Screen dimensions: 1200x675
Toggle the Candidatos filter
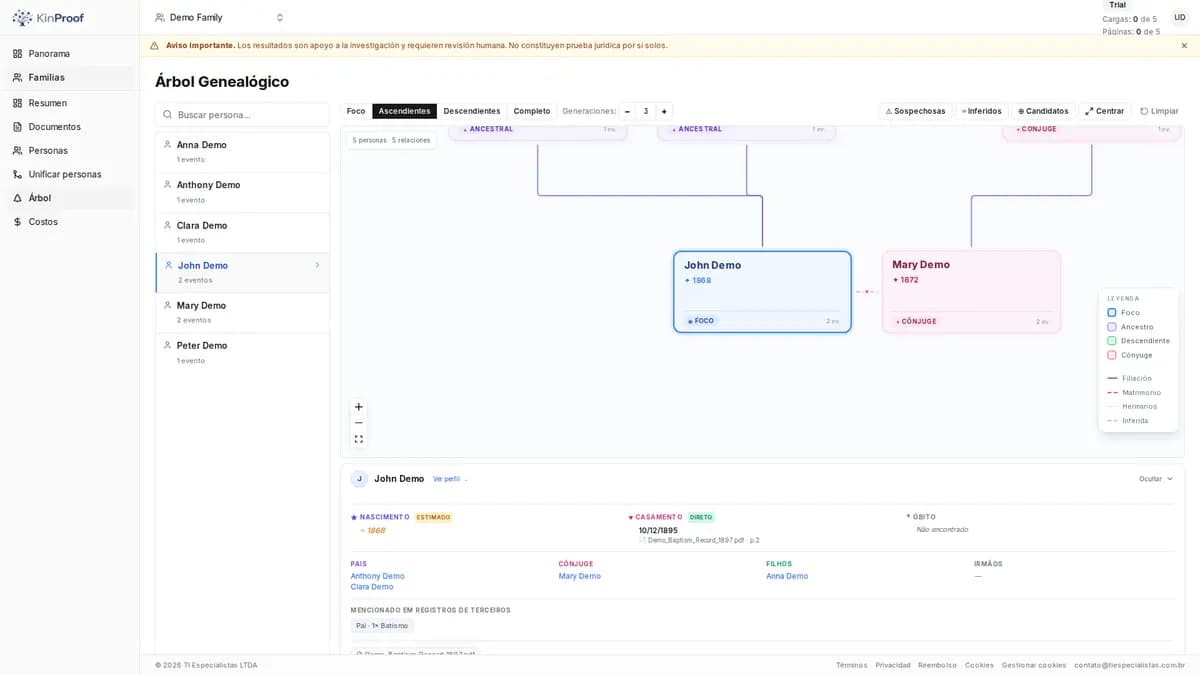(1043, 111)
